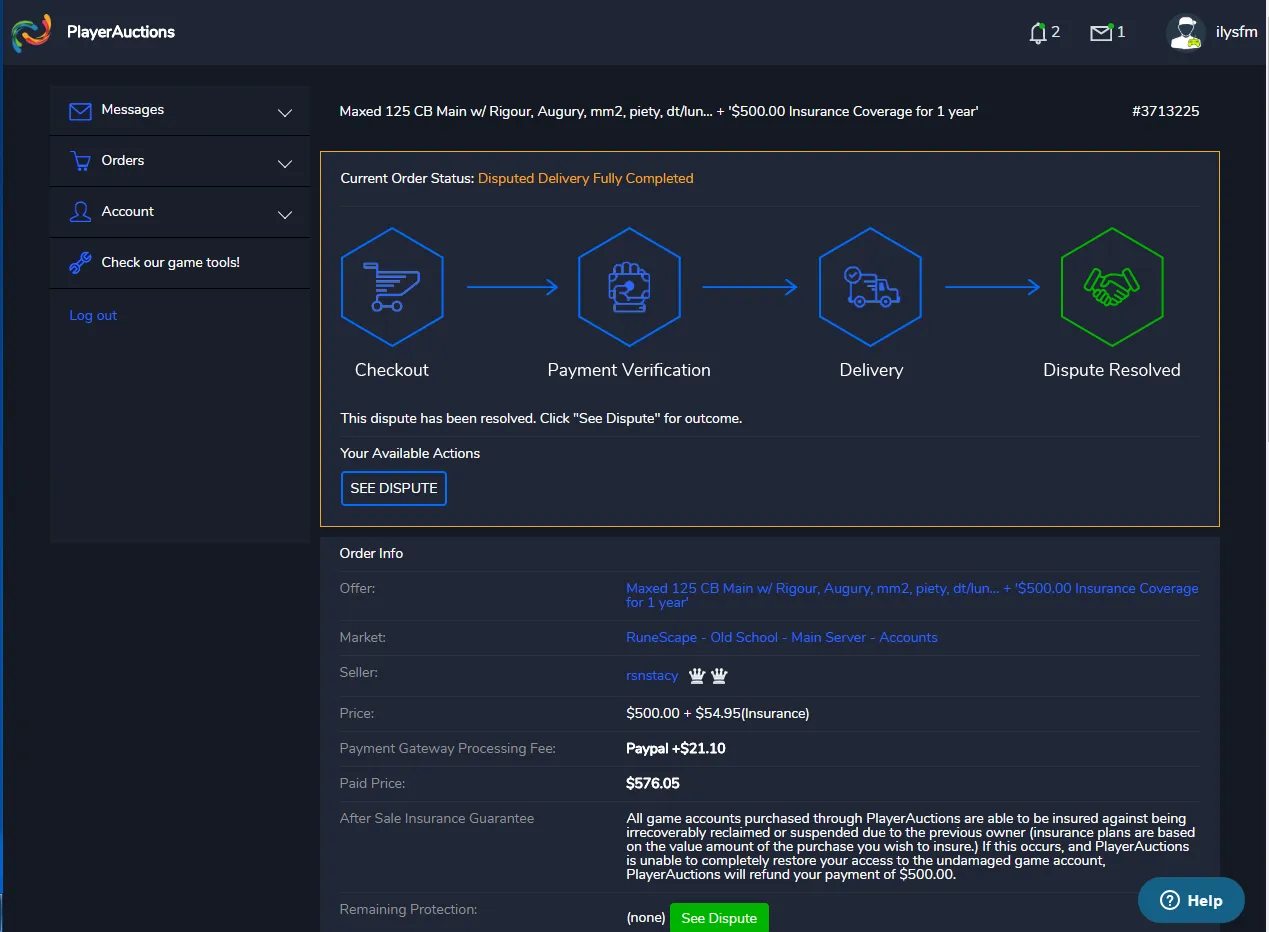Open the mail envelope icon in header
The height and width of the screenshot is (932, 1269).
[x=1101, y=33]
